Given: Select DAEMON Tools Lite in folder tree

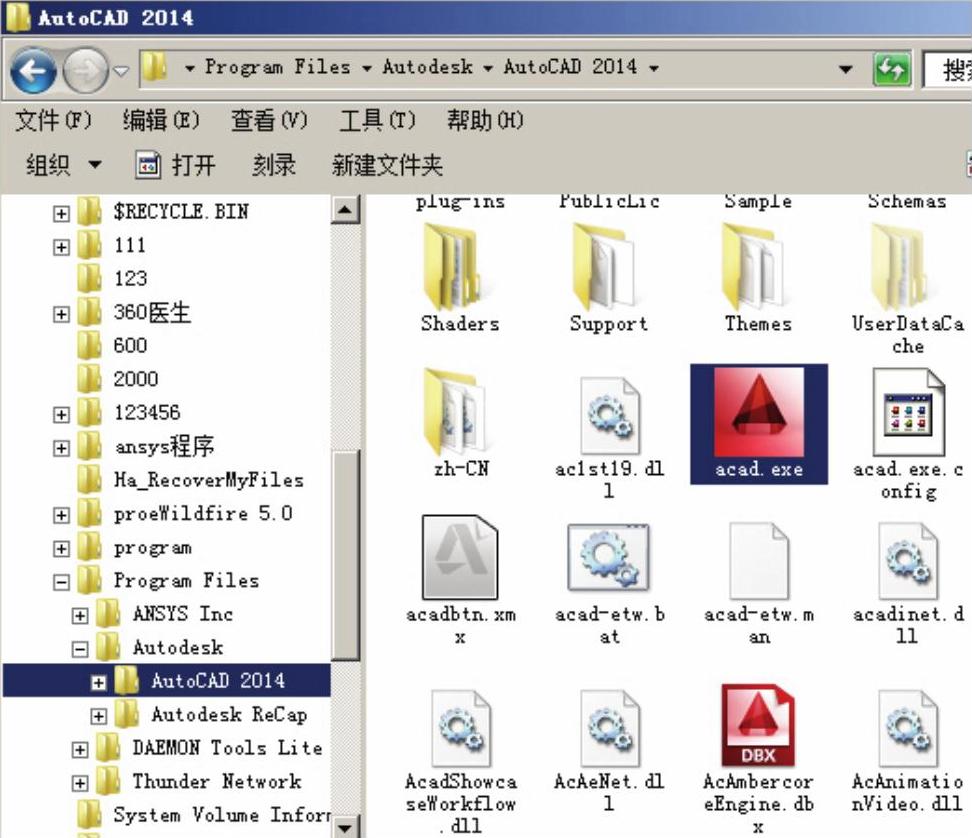Looking at the screenshot, I should point(227,748).
